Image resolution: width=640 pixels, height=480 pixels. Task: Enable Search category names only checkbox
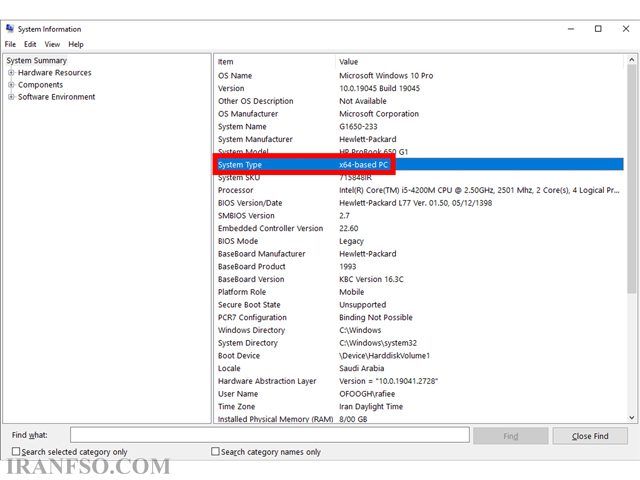click(215, 451)
